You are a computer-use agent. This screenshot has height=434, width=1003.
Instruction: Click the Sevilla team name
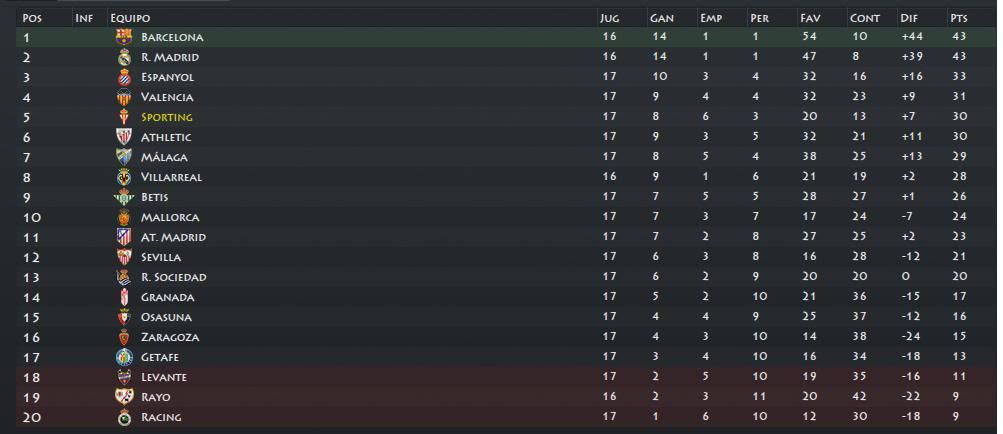pyautogui.click(x=161, y=257)
